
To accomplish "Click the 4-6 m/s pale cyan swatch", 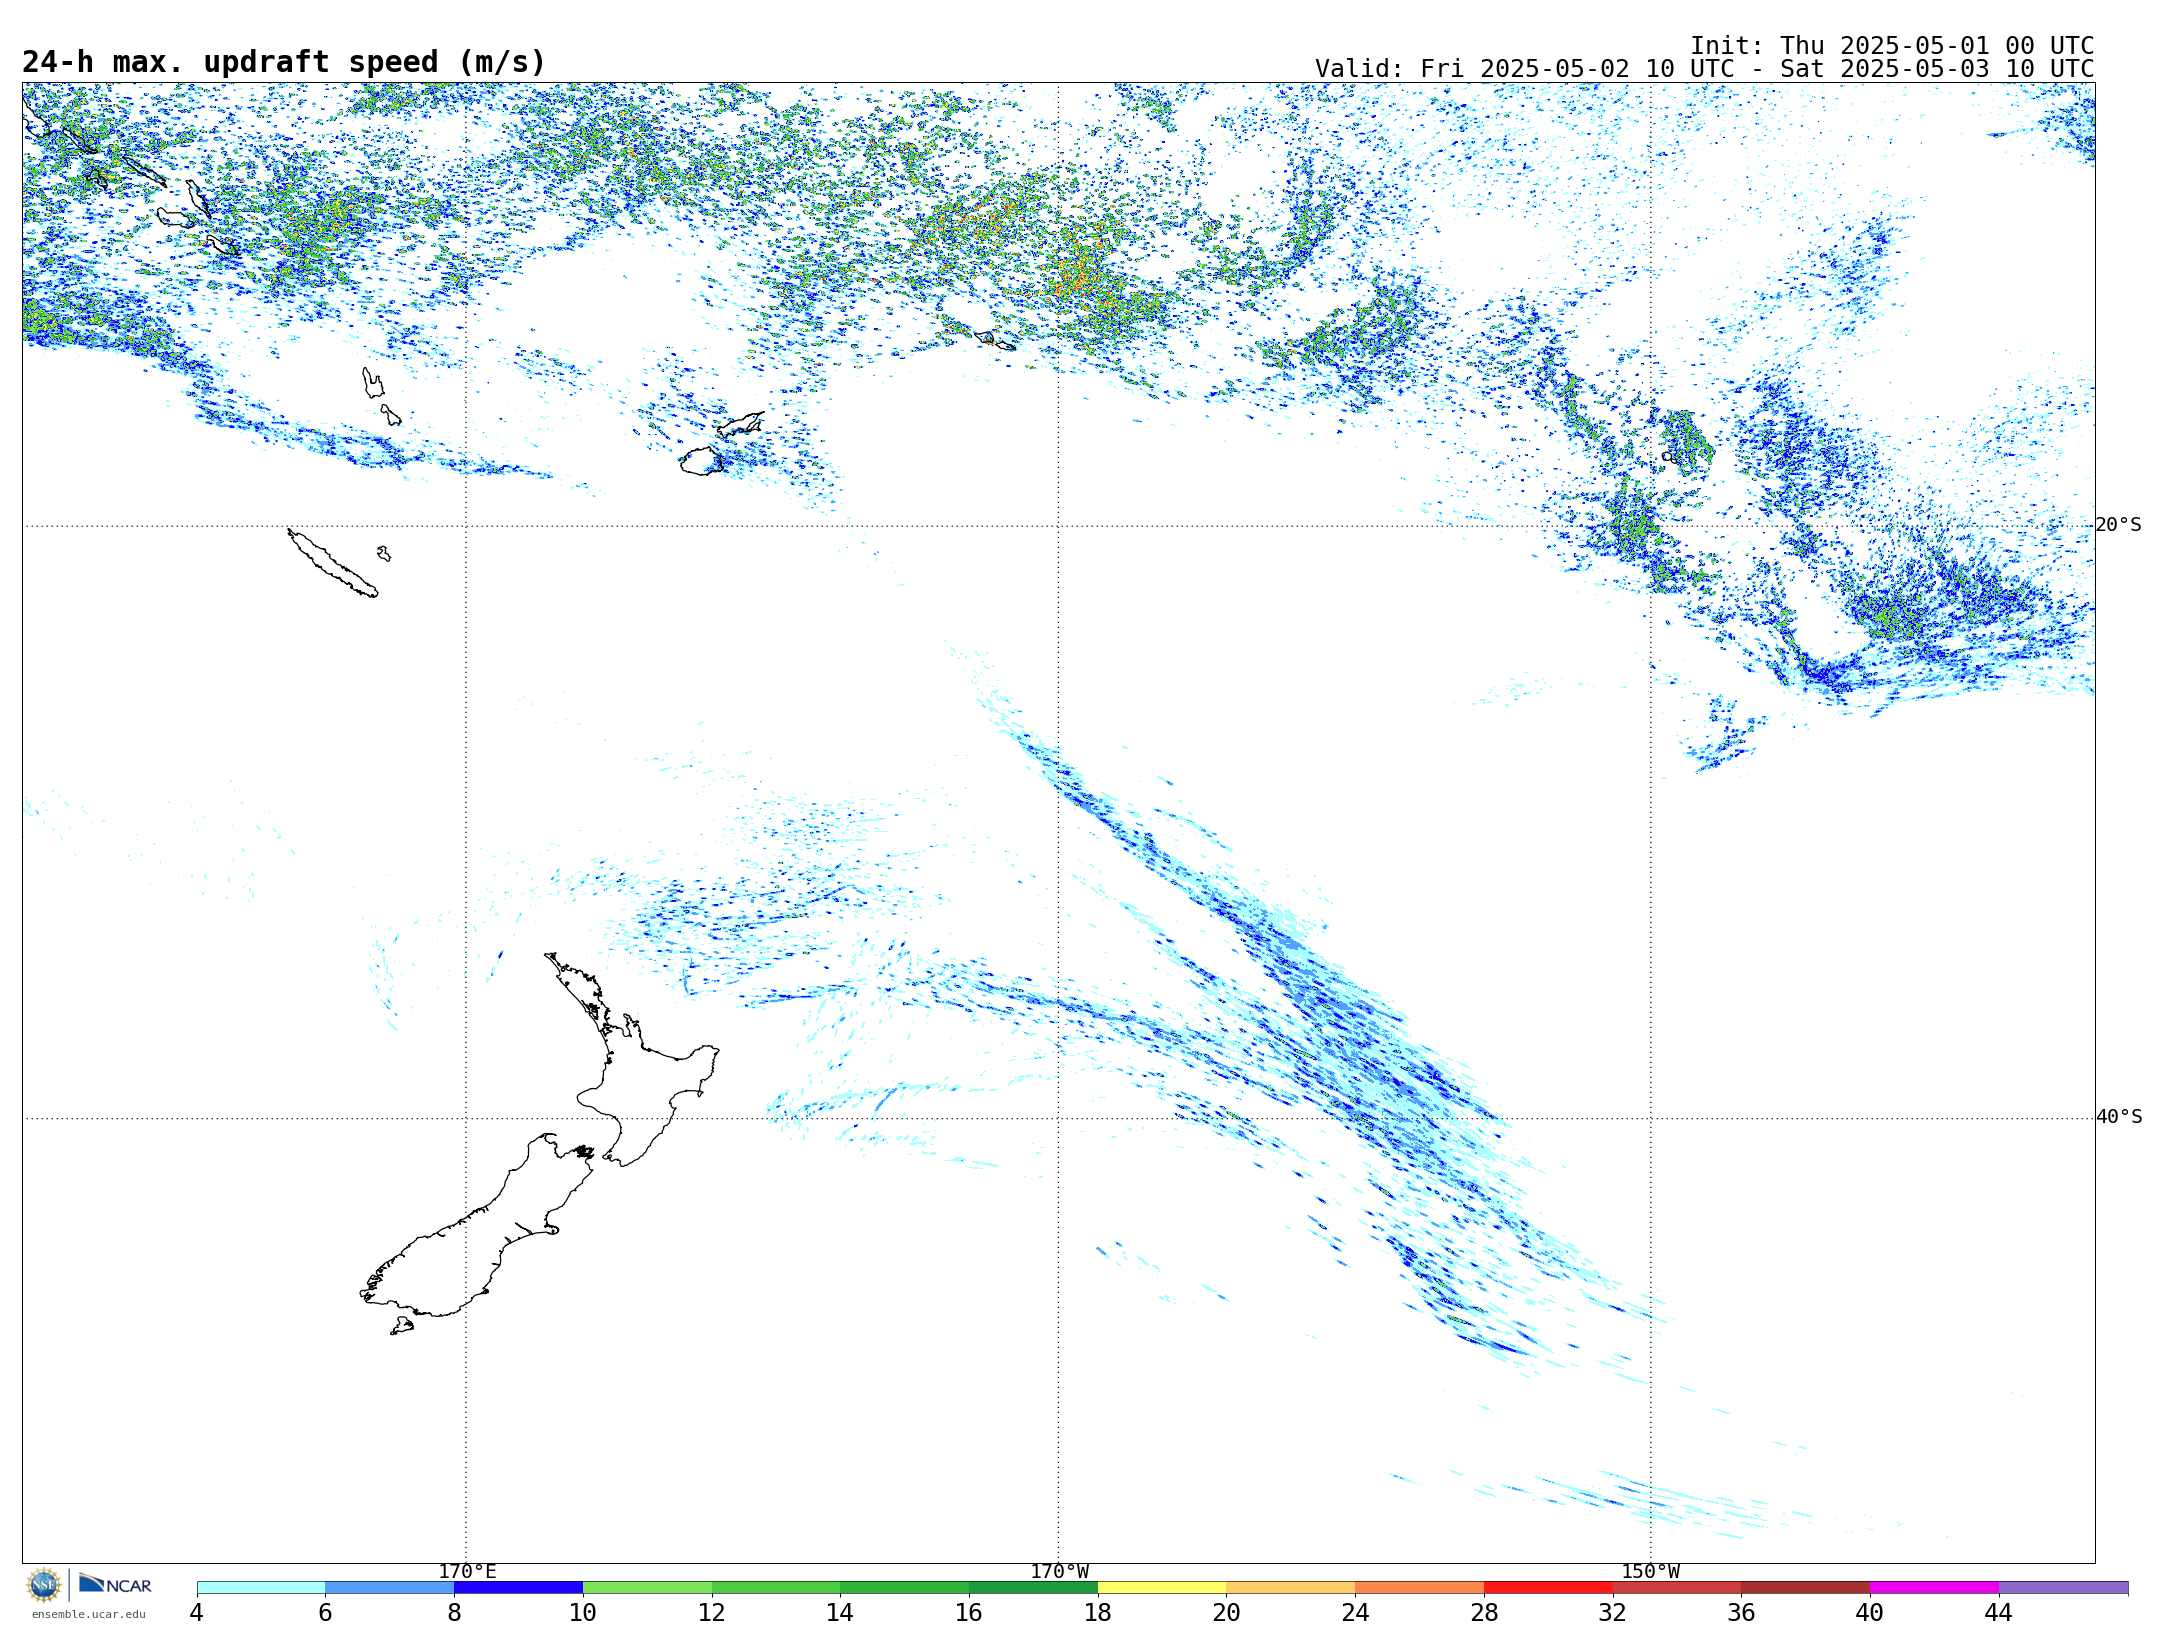I will click(261, 1588).
